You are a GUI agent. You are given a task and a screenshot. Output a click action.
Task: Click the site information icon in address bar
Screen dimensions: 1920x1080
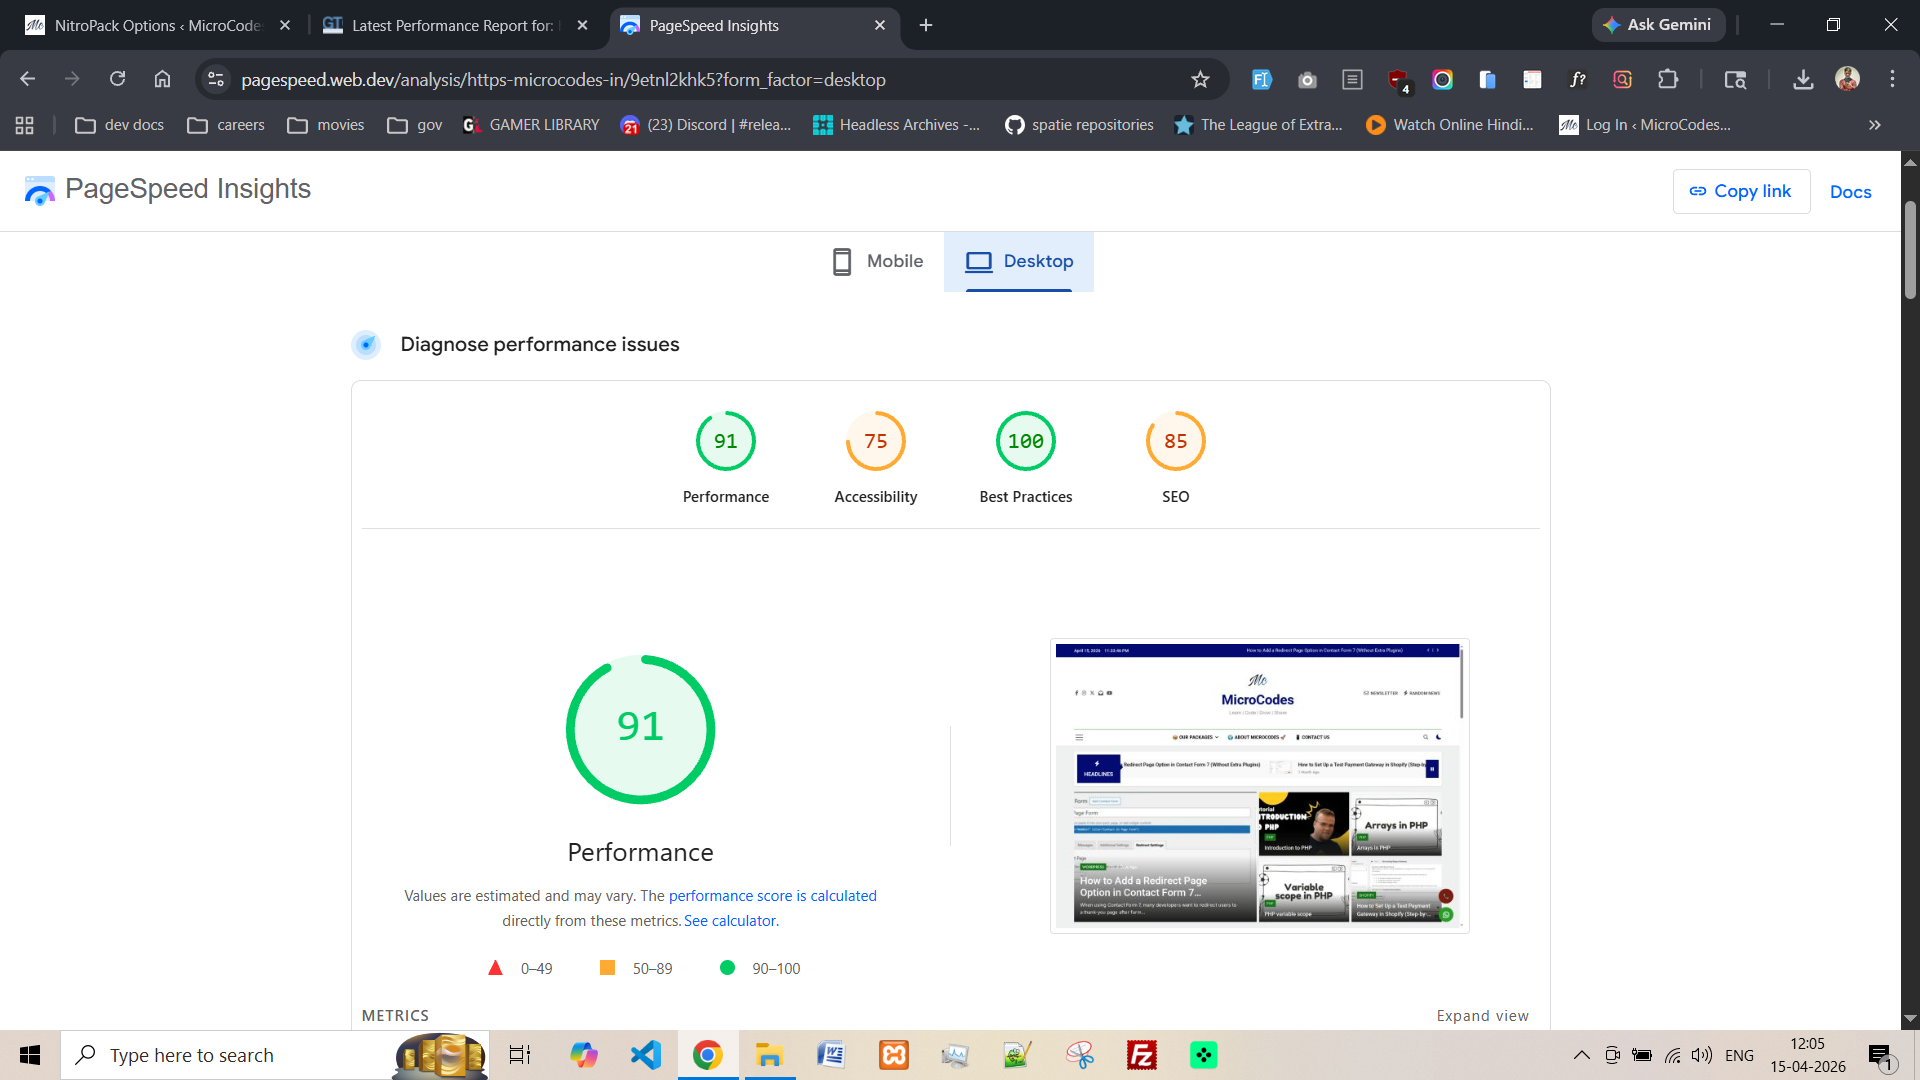click(x=216, y=80)
